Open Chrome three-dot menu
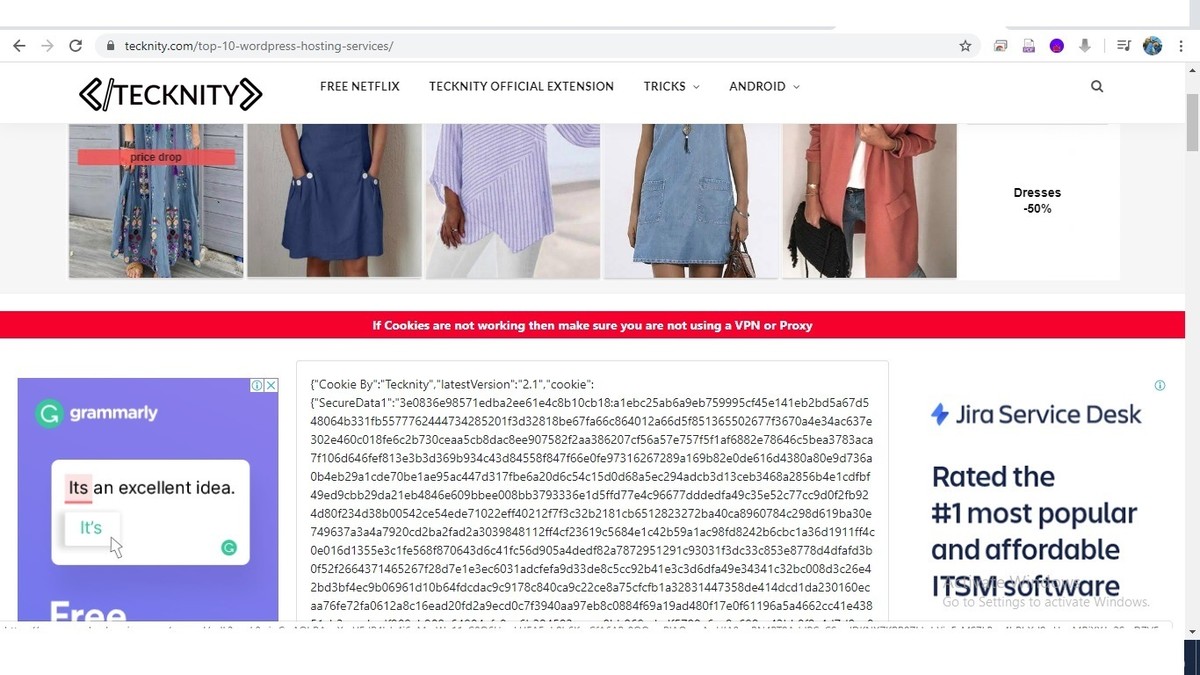Image resolution: width=1200 pixels, height=675 pixels. point(1181,46)
